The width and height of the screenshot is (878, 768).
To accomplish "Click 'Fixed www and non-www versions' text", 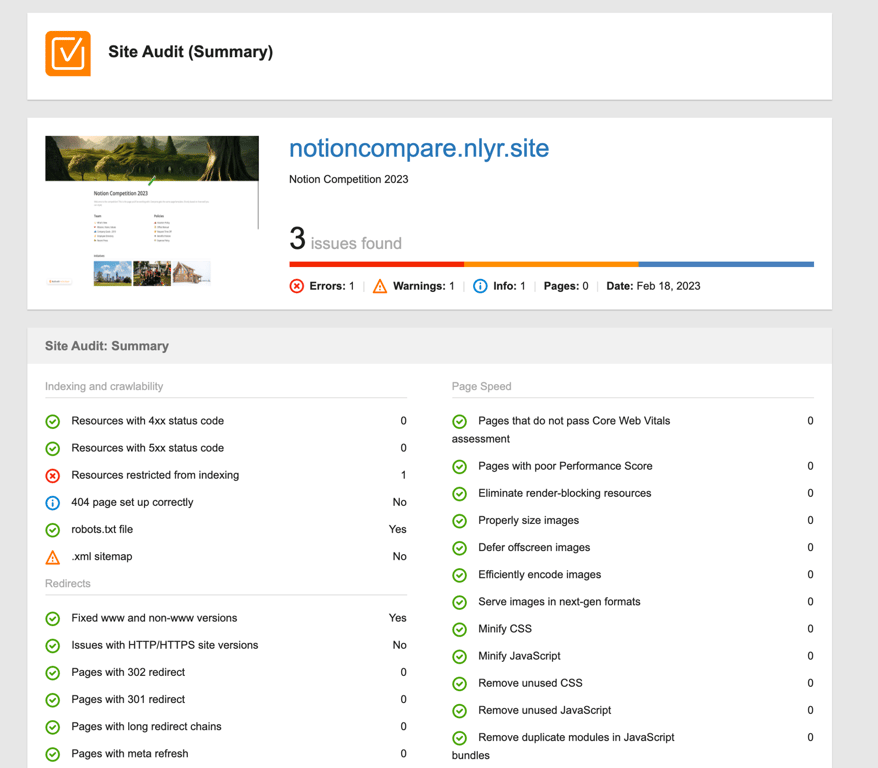I will [154, 618].
